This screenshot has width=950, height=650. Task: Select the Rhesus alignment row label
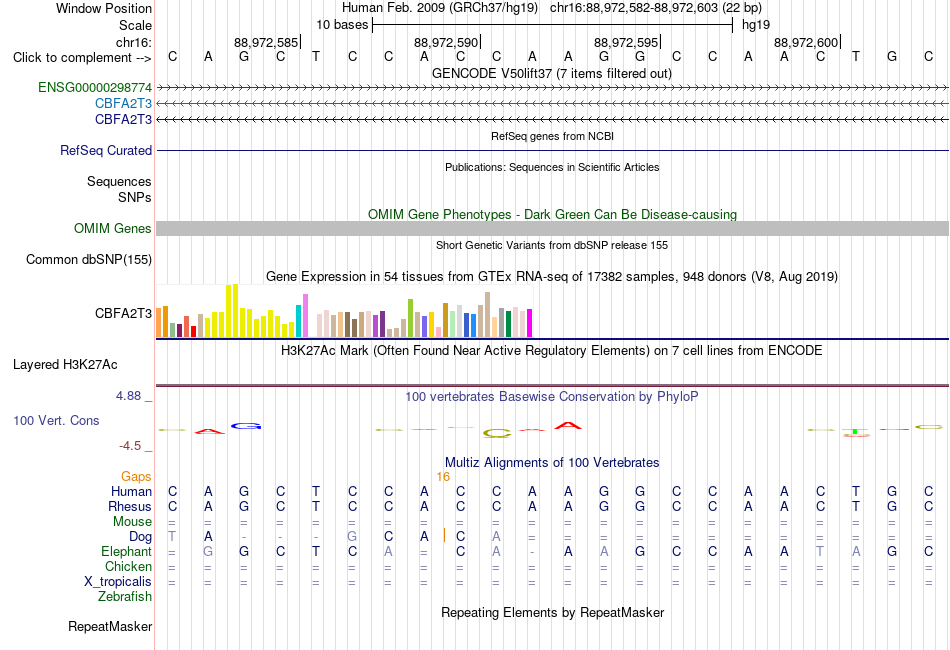[x=130, y=506]
